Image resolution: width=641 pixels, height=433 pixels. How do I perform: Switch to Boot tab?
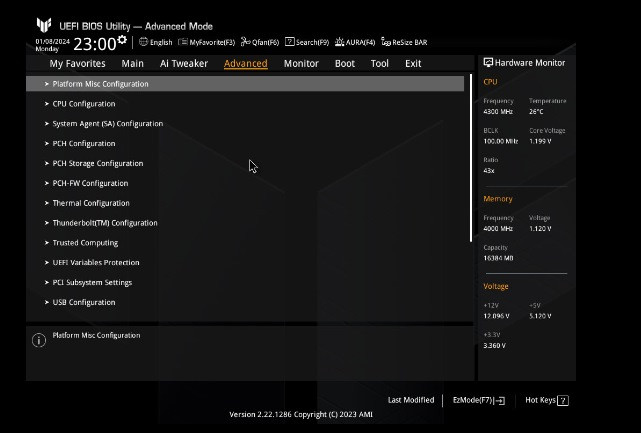[x=345, y=63]
